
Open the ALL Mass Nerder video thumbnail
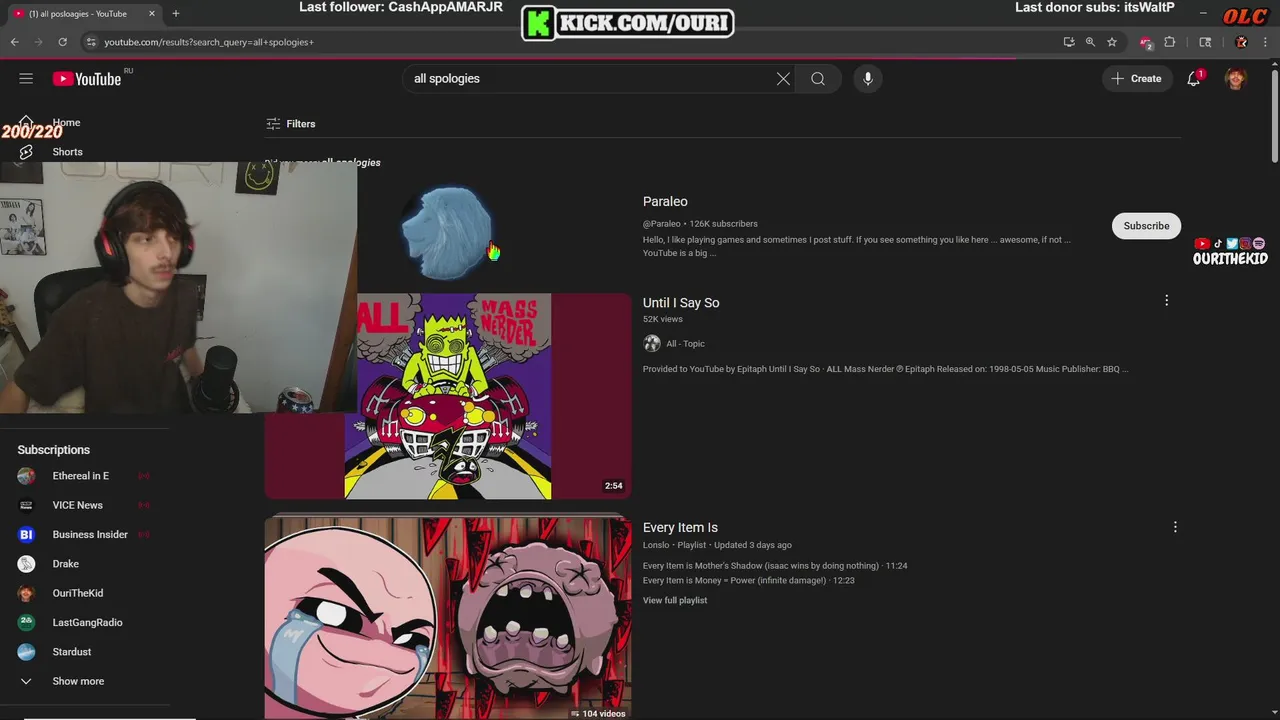(x=448, y=396)
